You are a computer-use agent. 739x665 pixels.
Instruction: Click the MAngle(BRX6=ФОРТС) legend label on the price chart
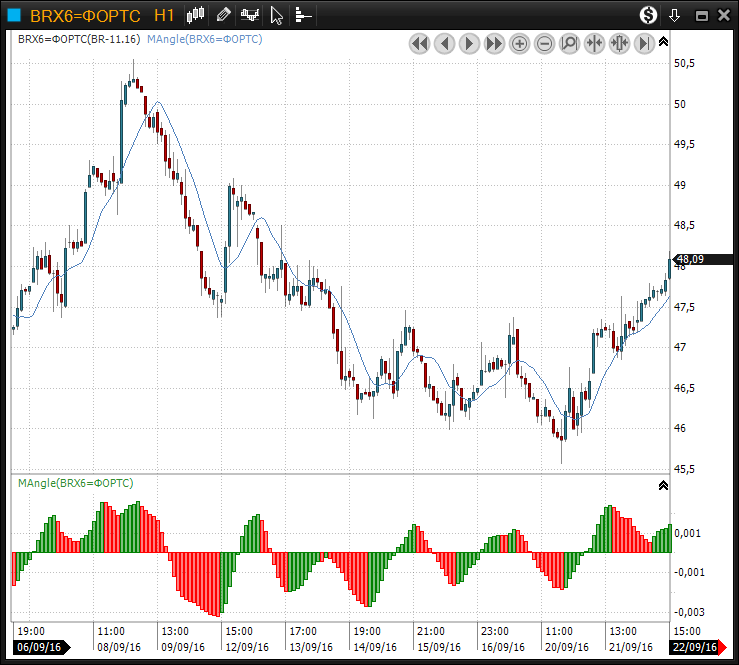point(204,39)
